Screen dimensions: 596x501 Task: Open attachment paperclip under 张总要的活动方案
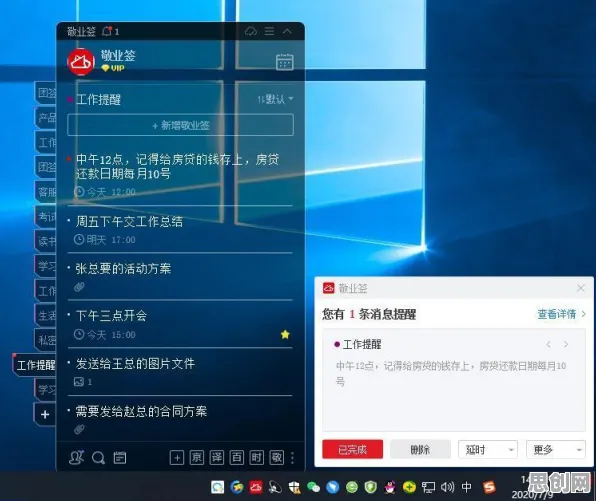tap(79, 287)
